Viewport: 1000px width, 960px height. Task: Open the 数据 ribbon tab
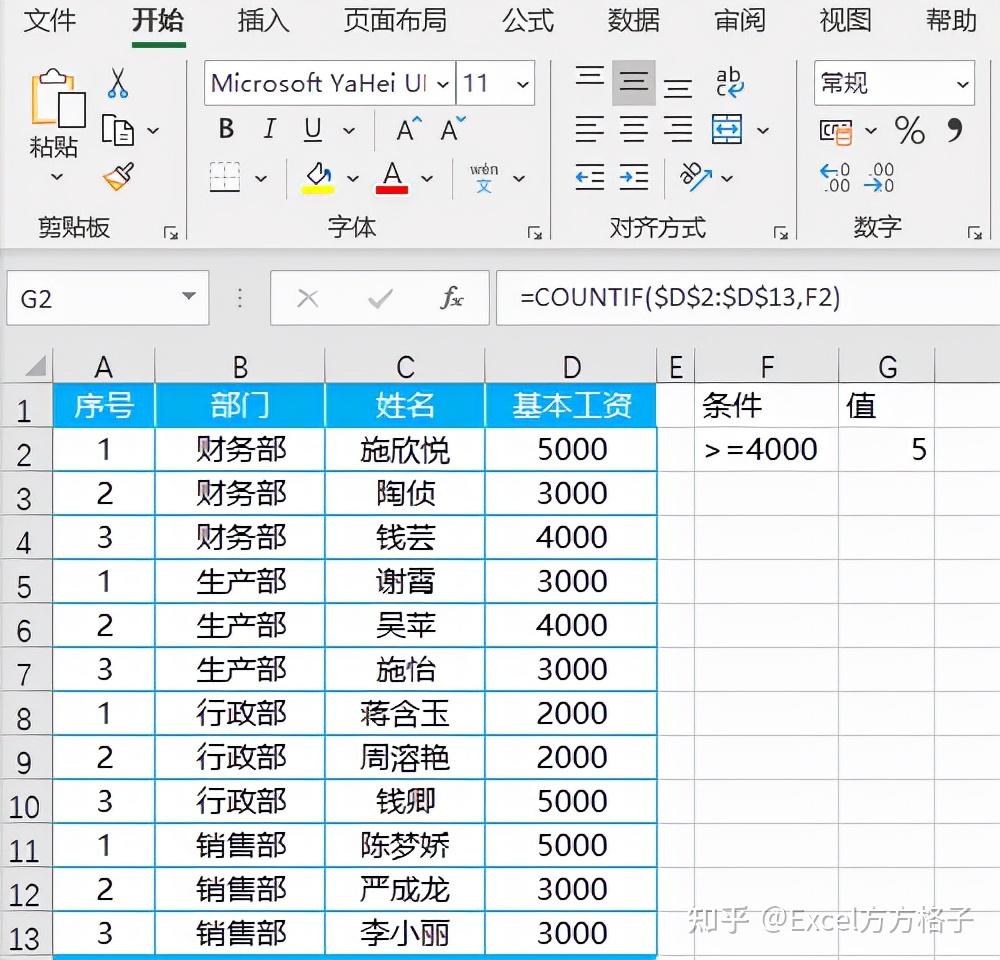tap(633, 22)
